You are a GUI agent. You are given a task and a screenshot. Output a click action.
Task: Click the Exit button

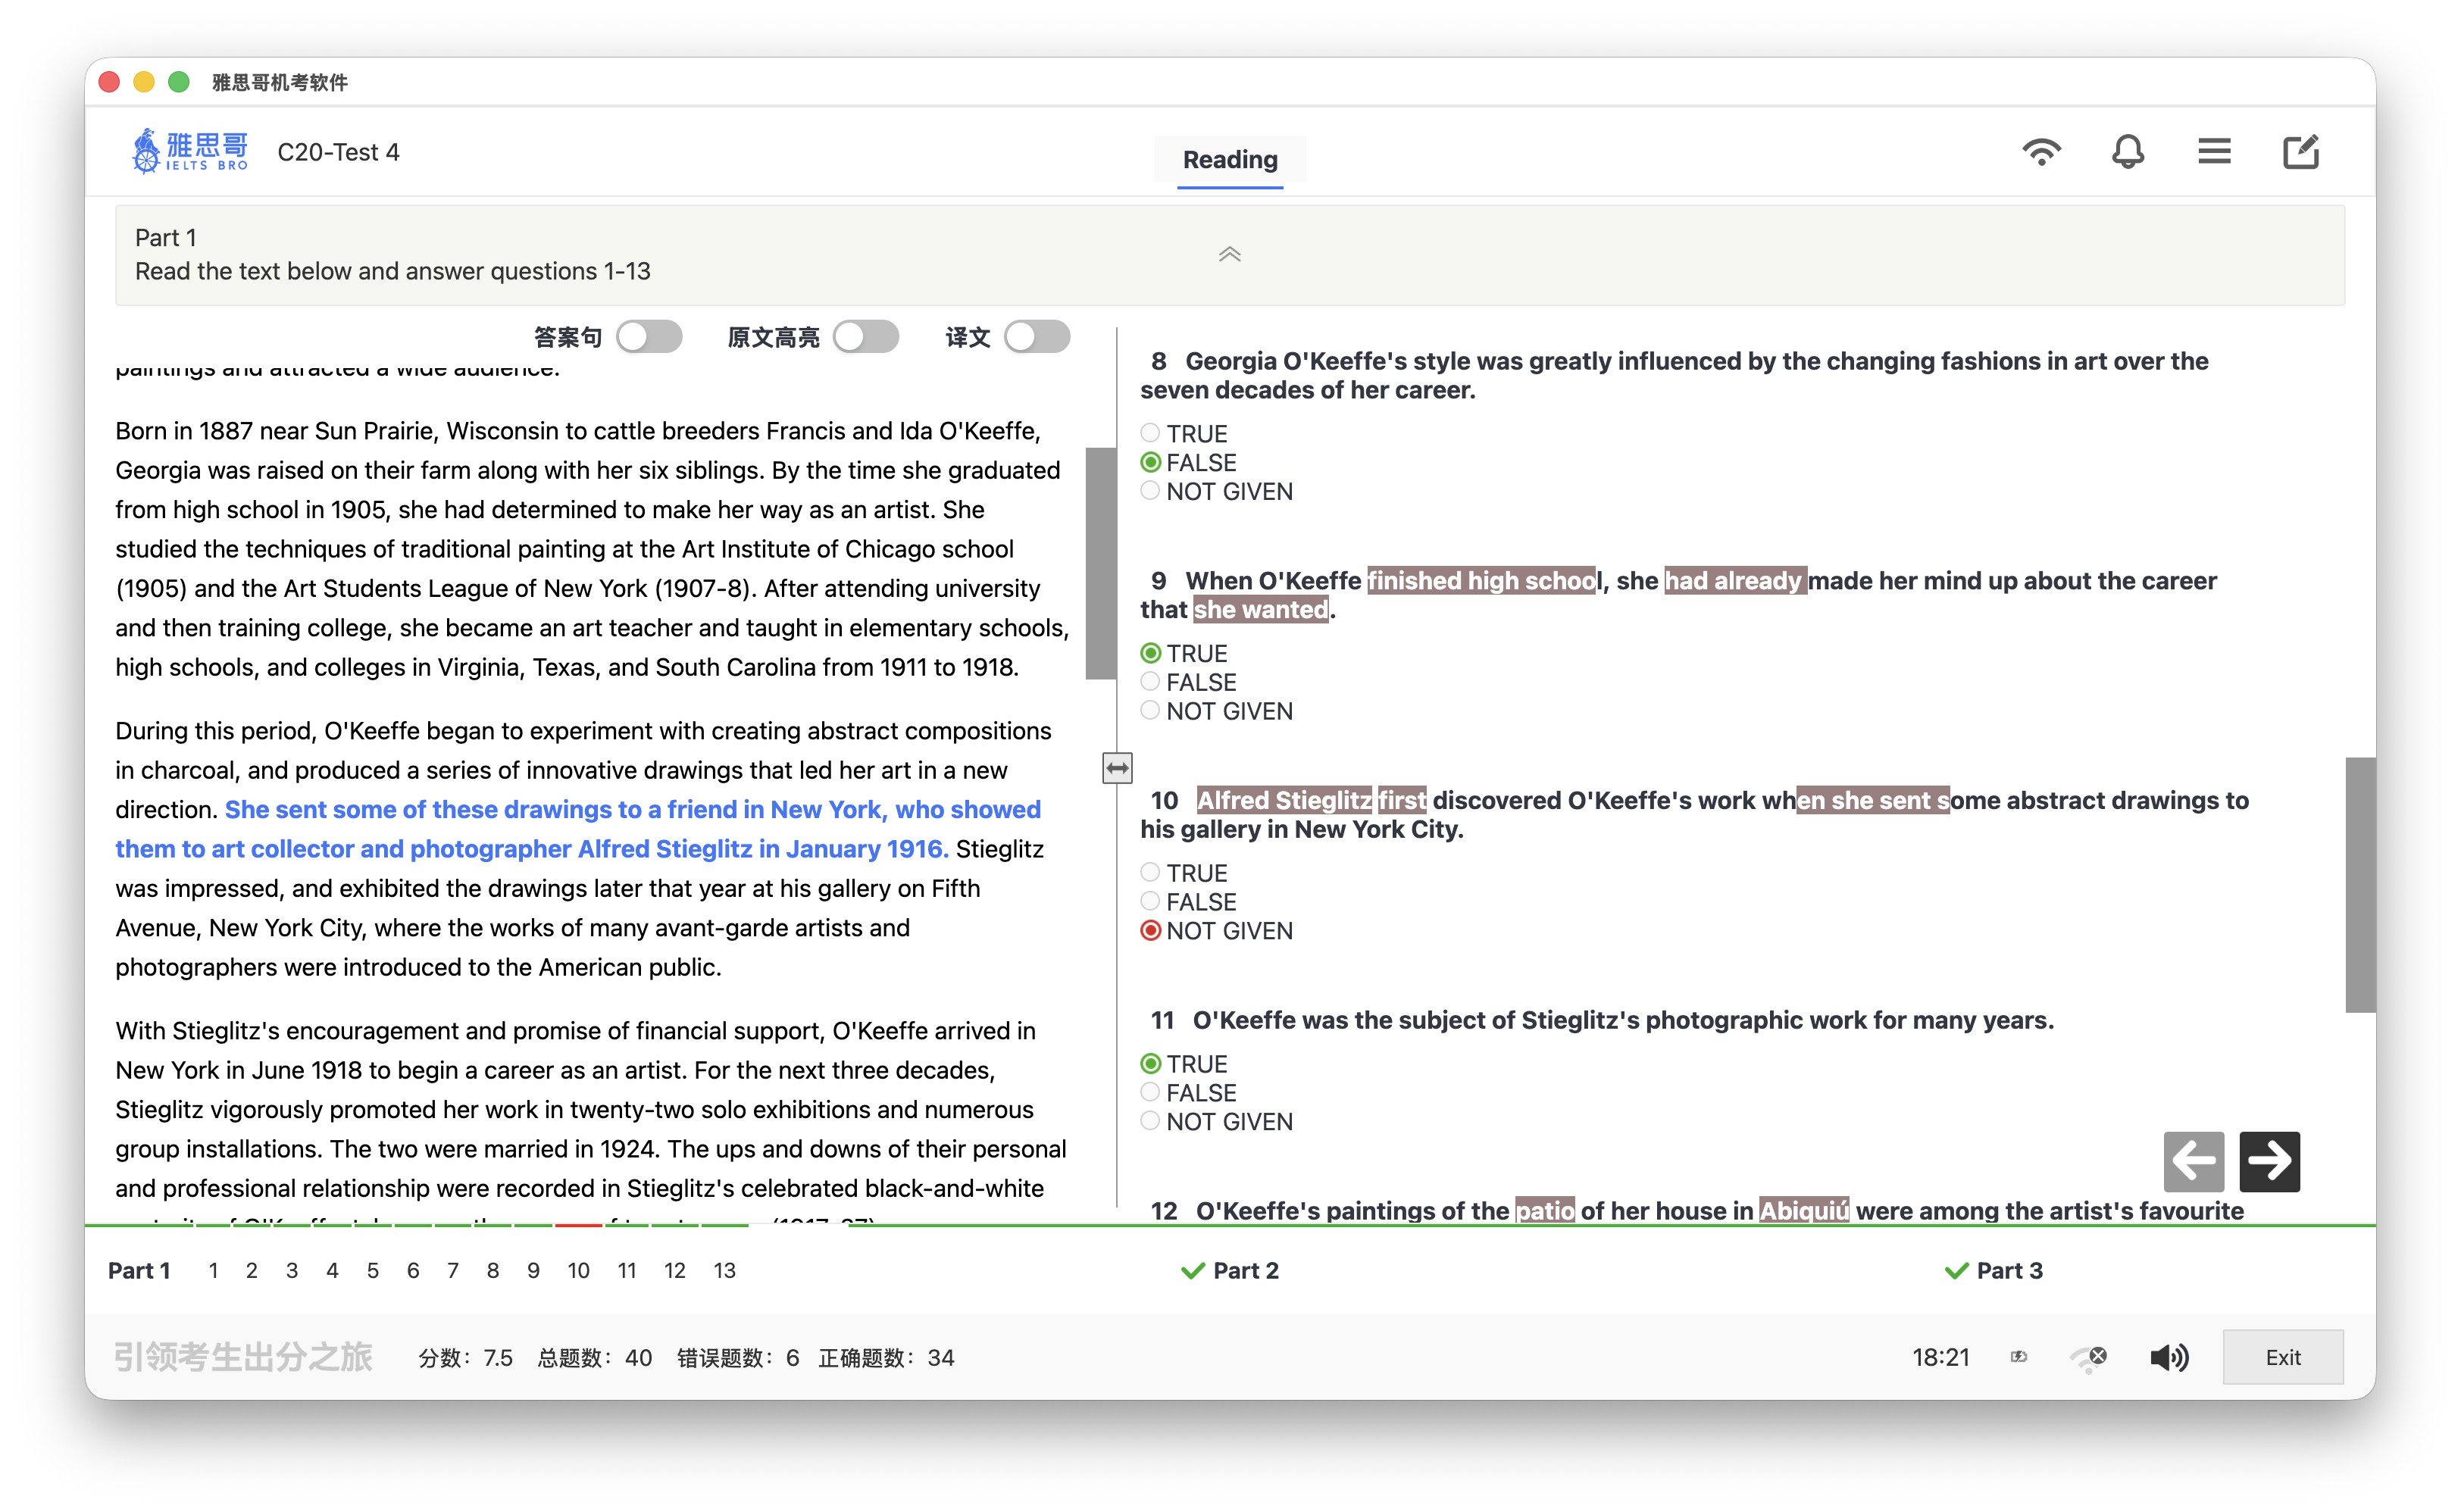click(2282, 1357)
